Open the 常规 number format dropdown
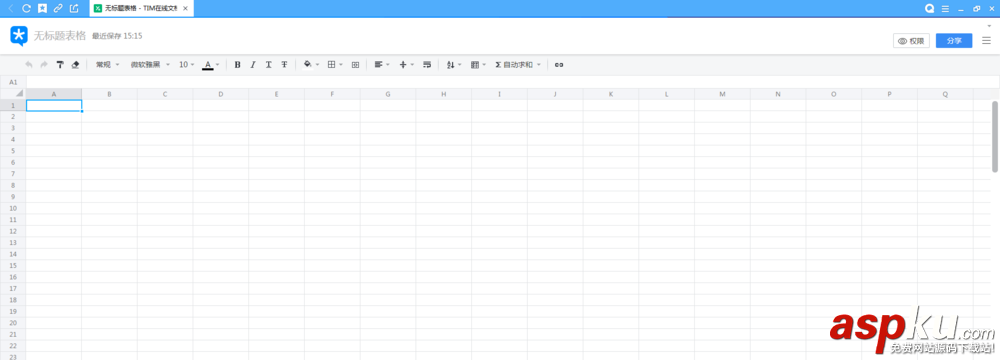This screenshot has width=1000, height=360. pos(107,64)
